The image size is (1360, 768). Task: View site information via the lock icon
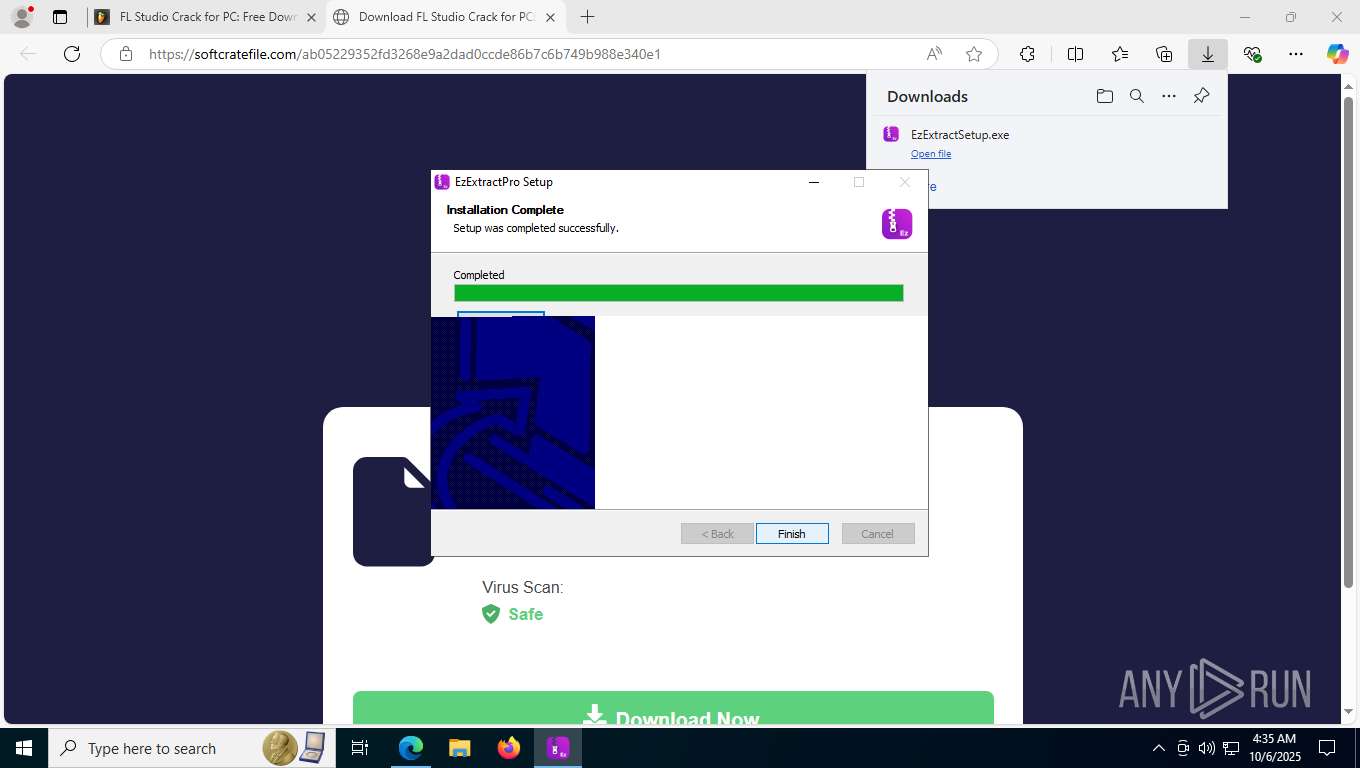pyautogui.click(x=126, y=54)
